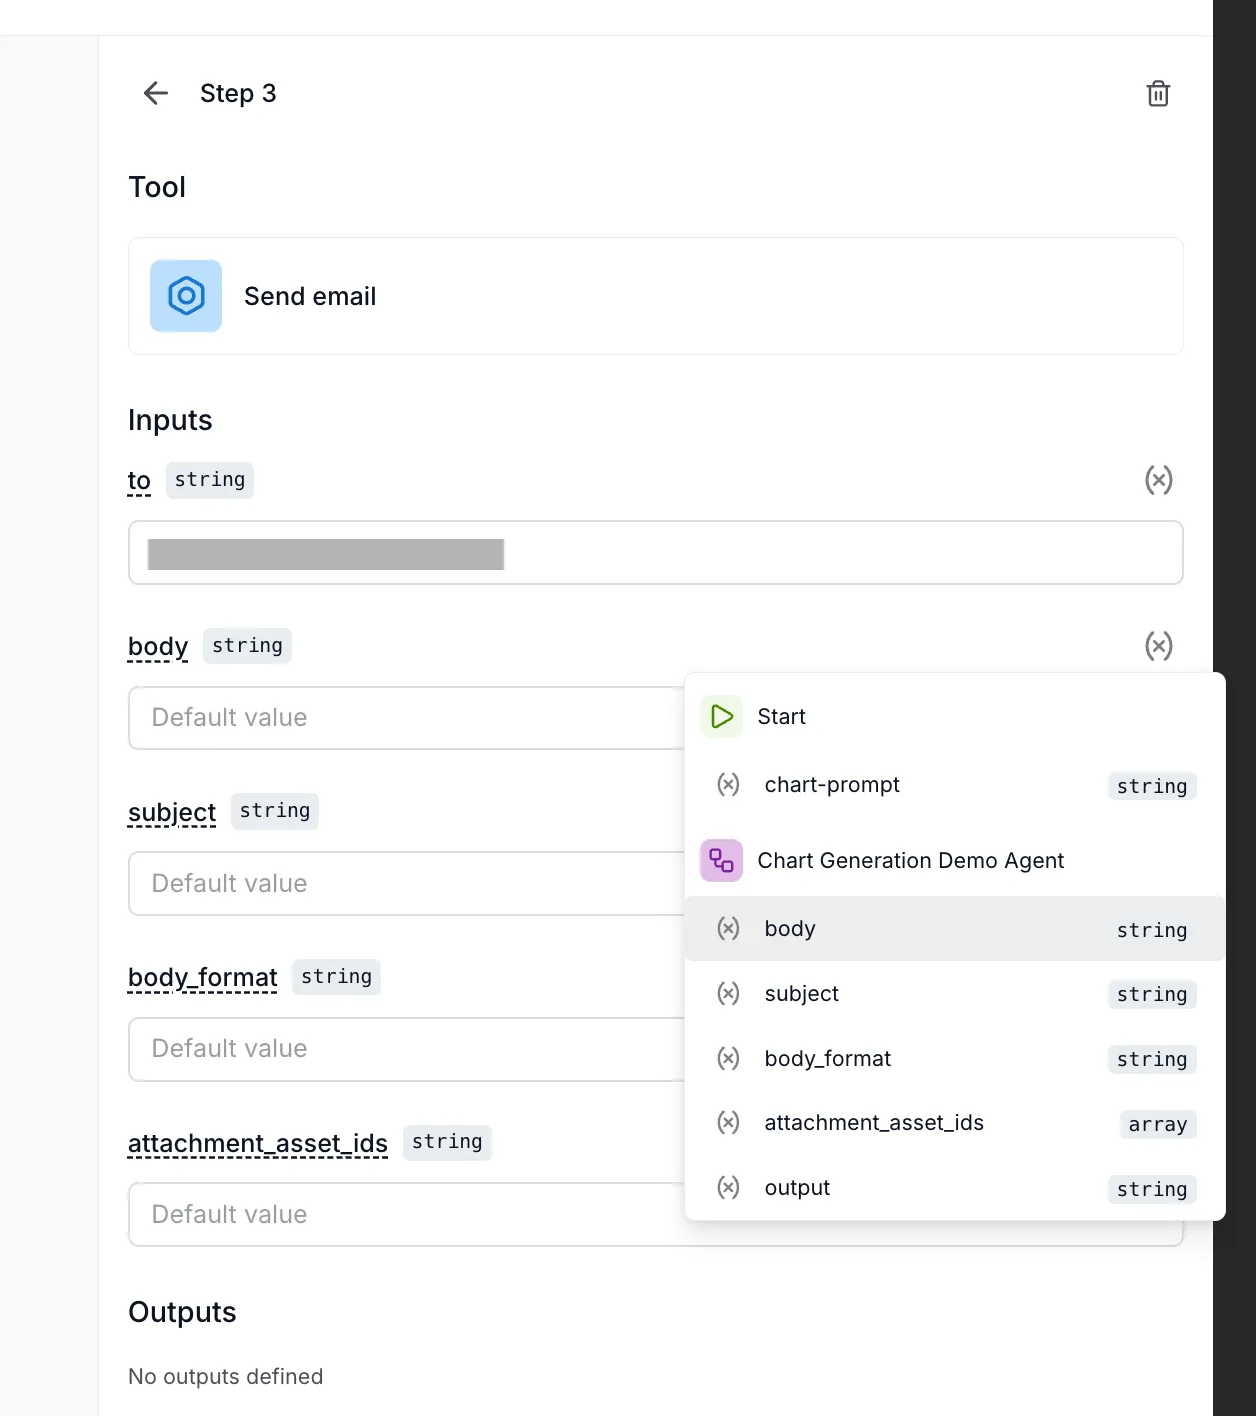Click the Send email tool icon
Viewport: 1256px width, 1416px height.
185,296
